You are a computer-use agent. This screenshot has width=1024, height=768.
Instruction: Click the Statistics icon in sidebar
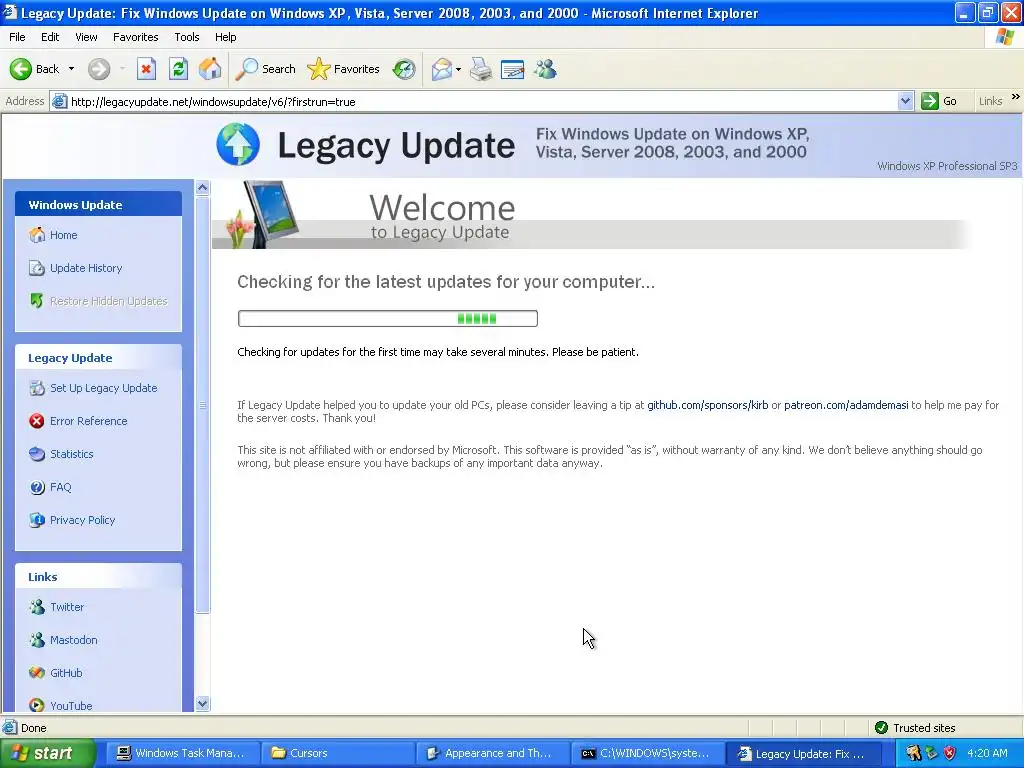(37, 454)
